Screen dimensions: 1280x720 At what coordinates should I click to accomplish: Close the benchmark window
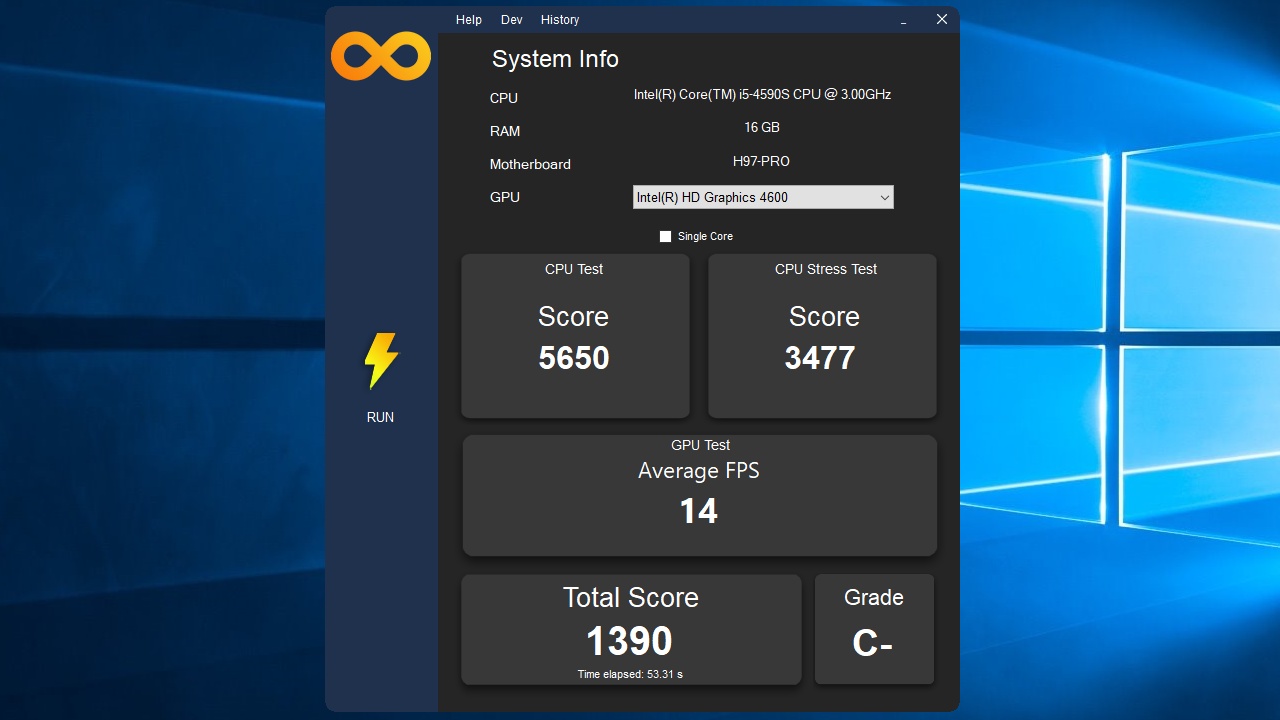[x=941, y=19]
